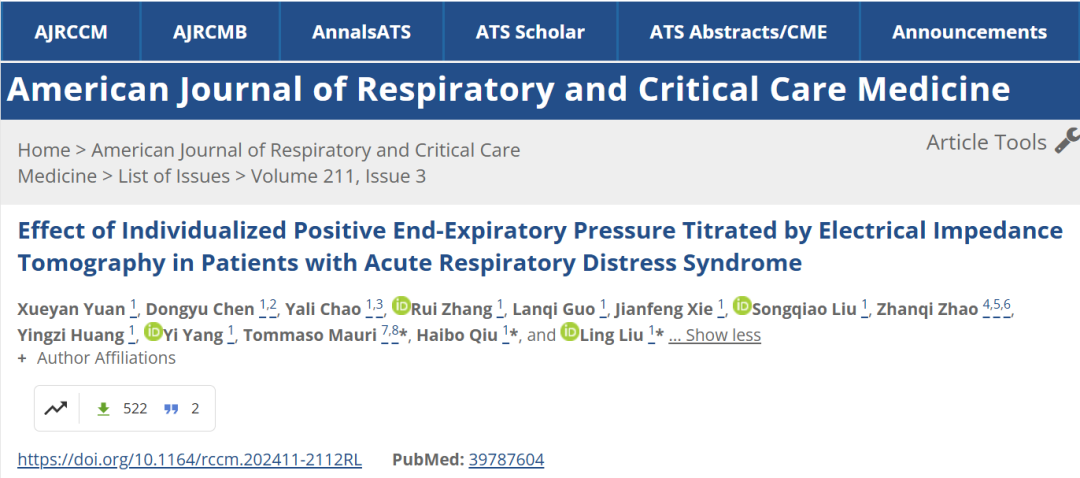This screenshot has width=1080, height=478.
Task: Click the blue citations quote icon
Action: pyautogui.click(x=171, y=408)
